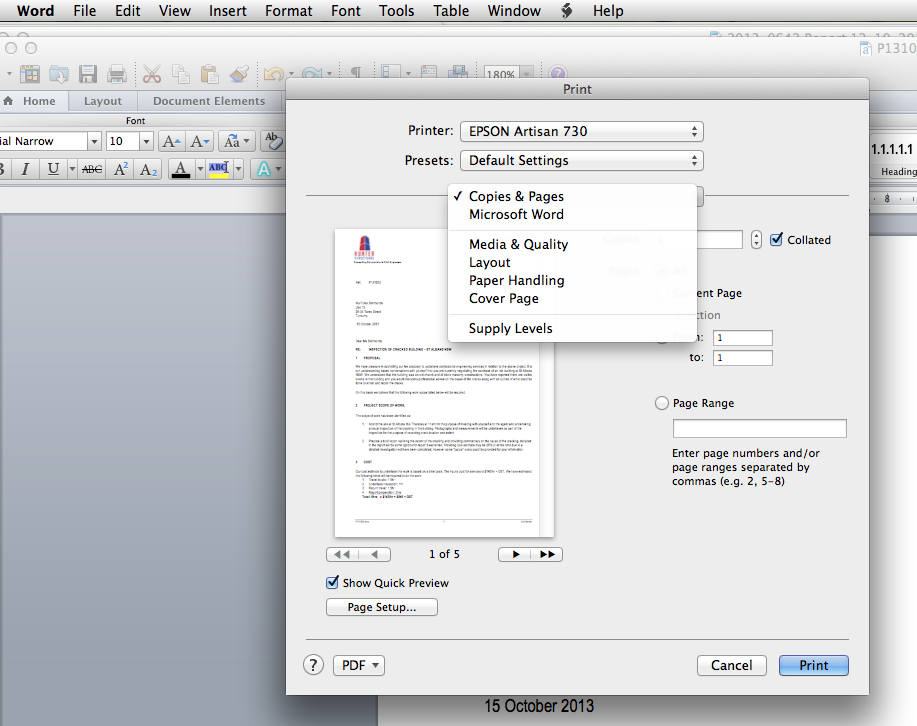The image size is (917, 726).
Task: Click the Grow Font icon
Action: click(x=171, y=141)
